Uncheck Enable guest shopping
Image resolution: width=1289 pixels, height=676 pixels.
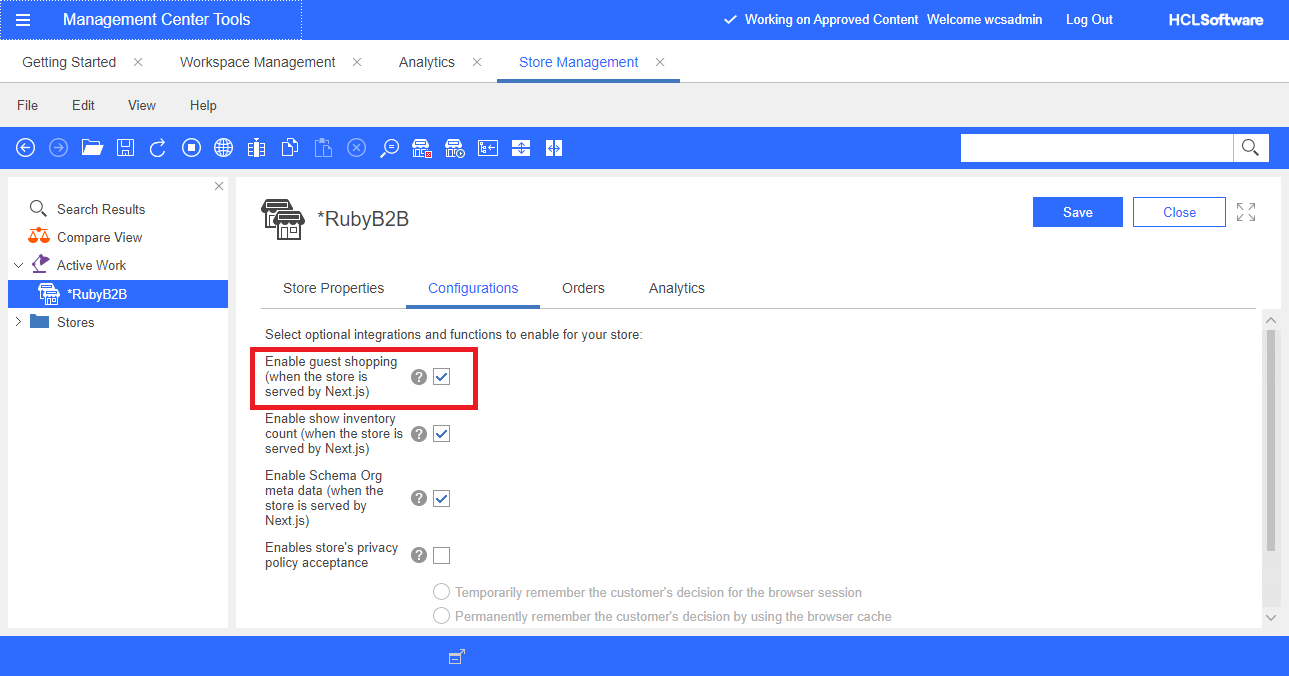point(441,377)
